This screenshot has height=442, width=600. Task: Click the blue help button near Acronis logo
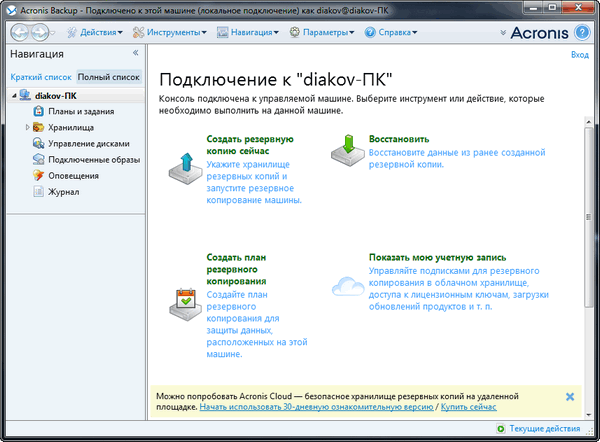point(582,33)
